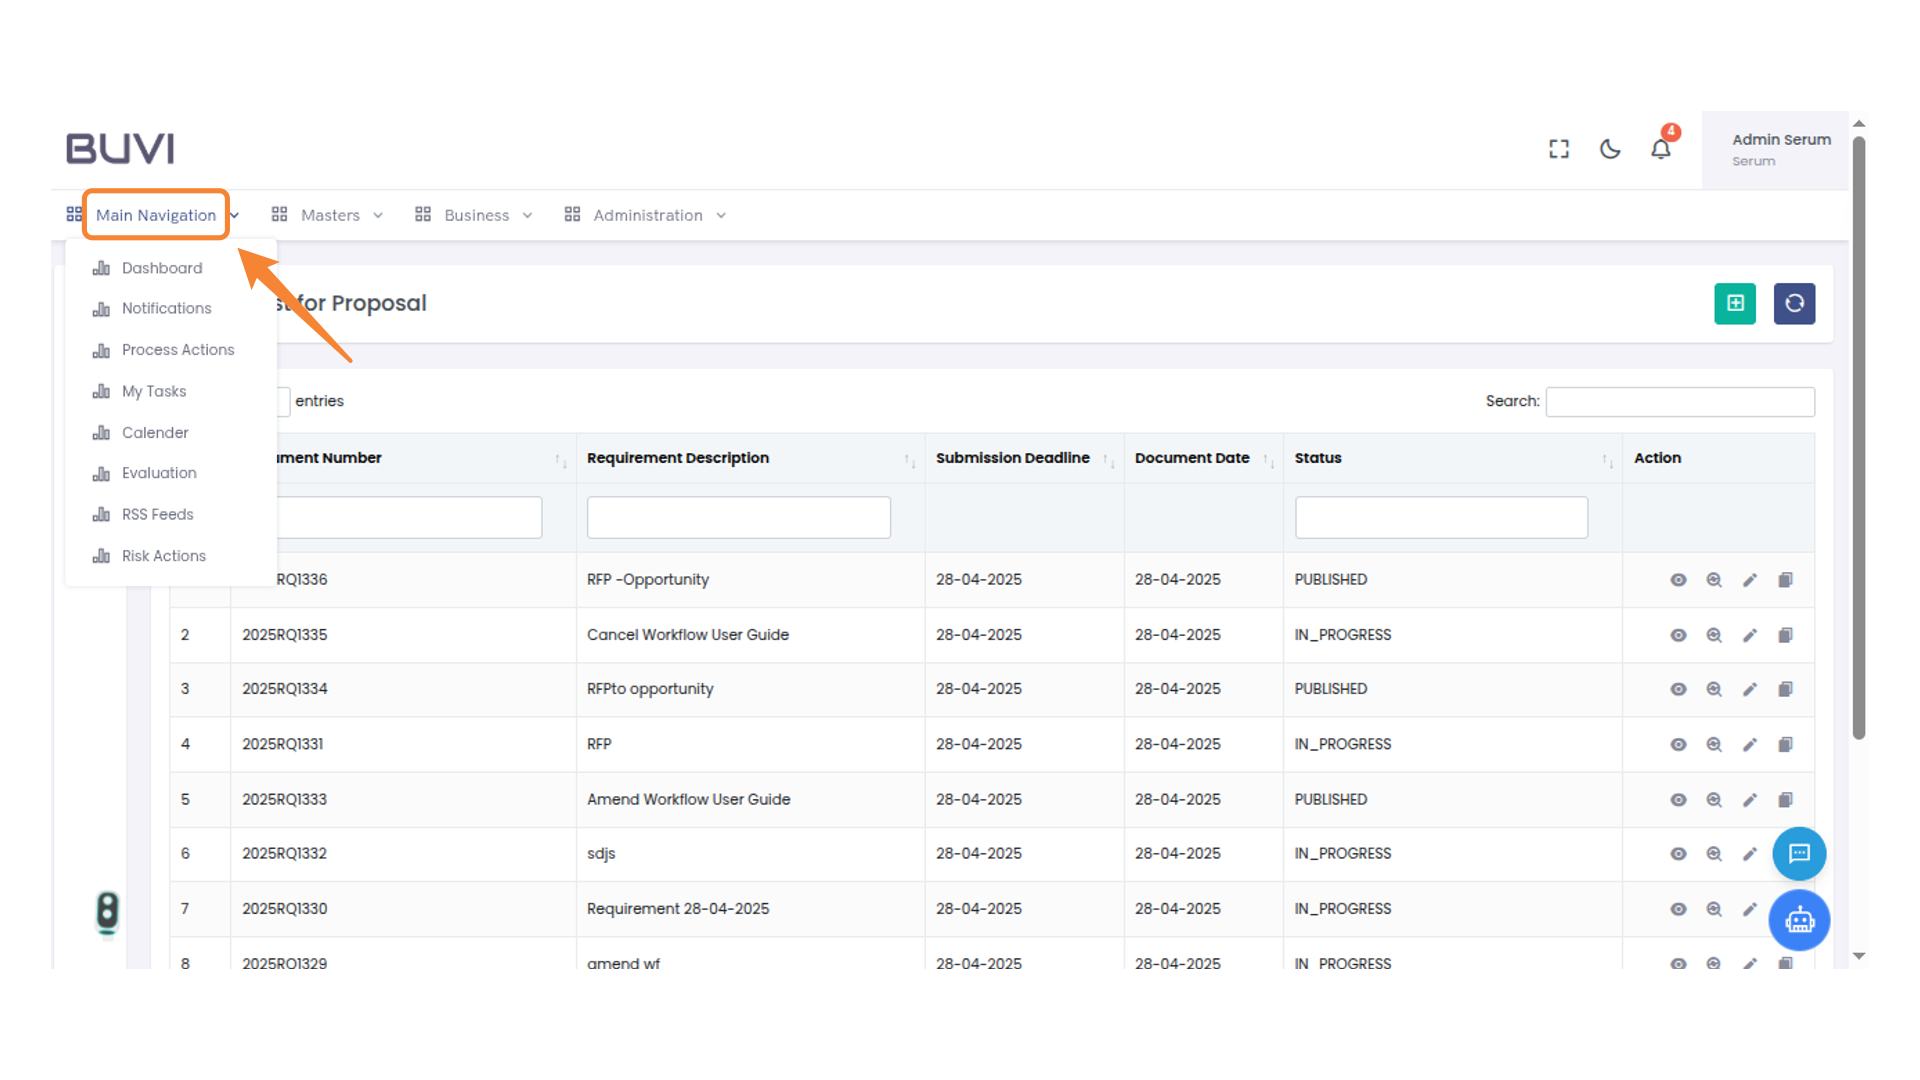Open Process Actions in the menu

pyautogui.click(x=177, y=349)
